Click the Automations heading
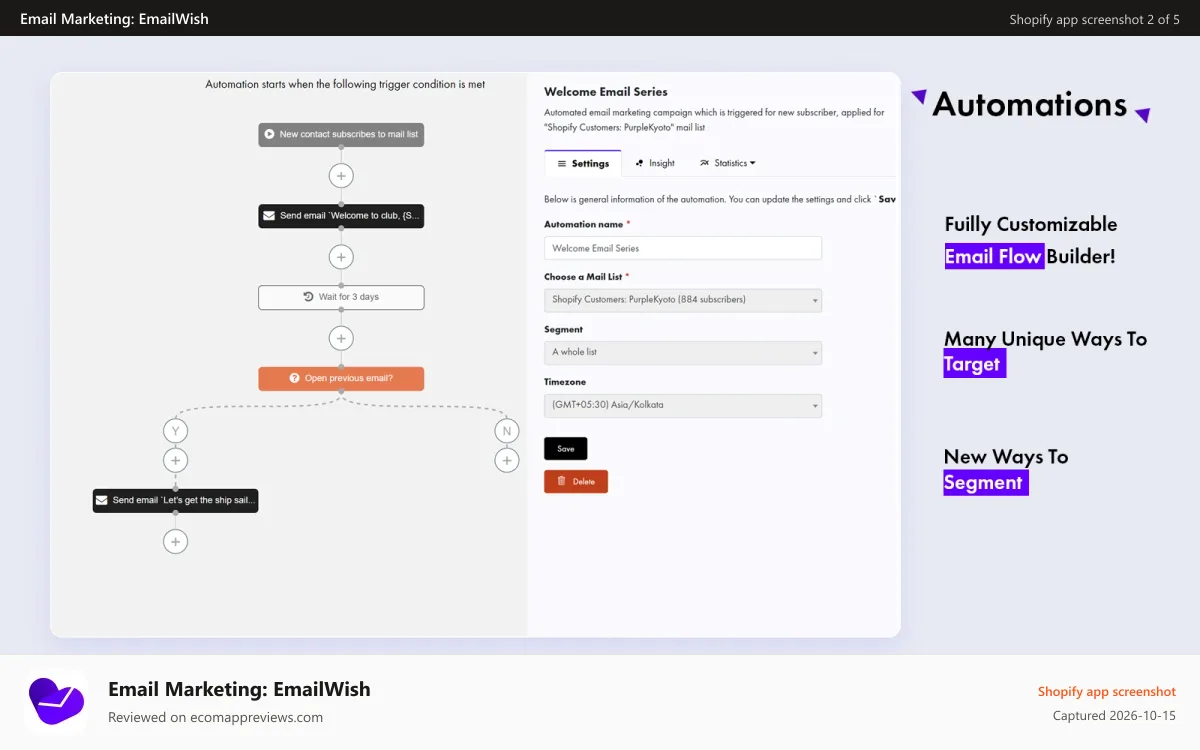The height and width of the screenshot is (750, 1200). point(1030,105)
